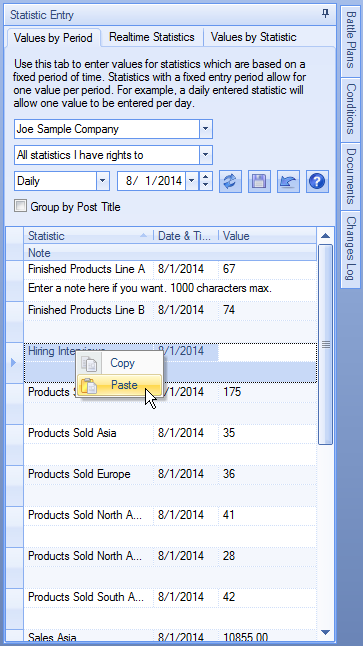
Task: Click the date field showing 8/ 1/2014
Action: (152, 181)
